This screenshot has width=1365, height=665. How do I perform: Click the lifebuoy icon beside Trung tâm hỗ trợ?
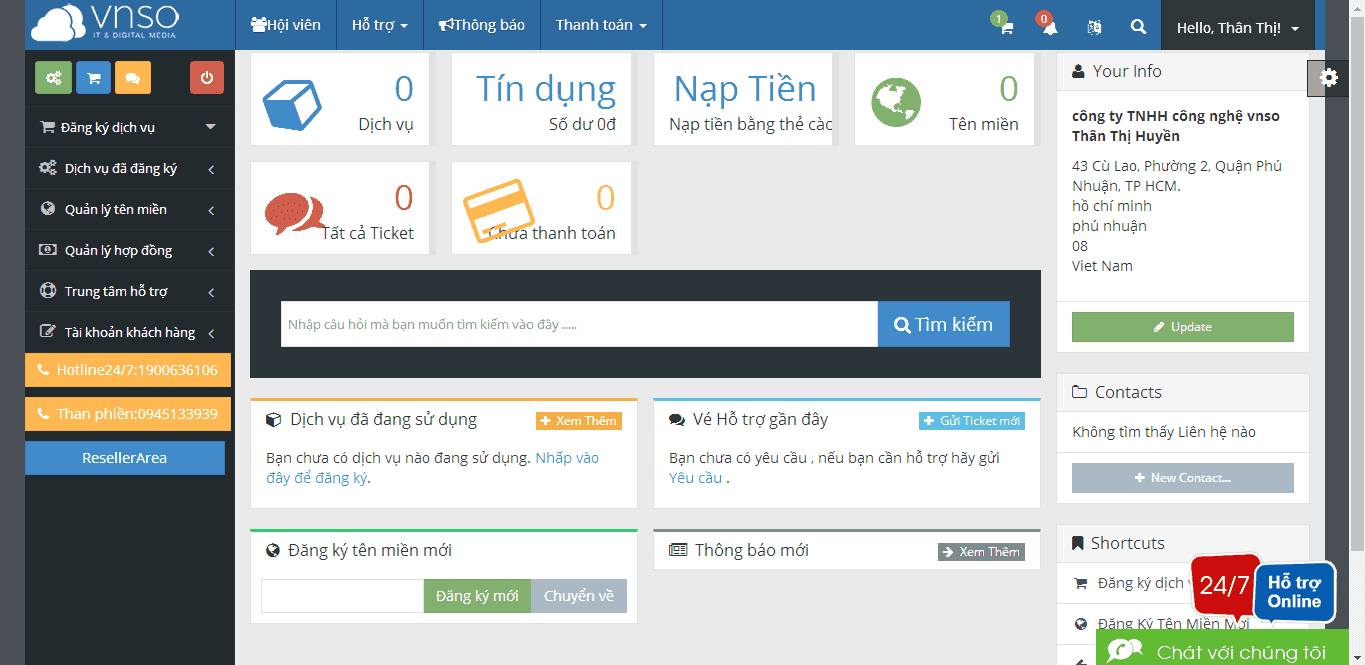click(47, 291)
